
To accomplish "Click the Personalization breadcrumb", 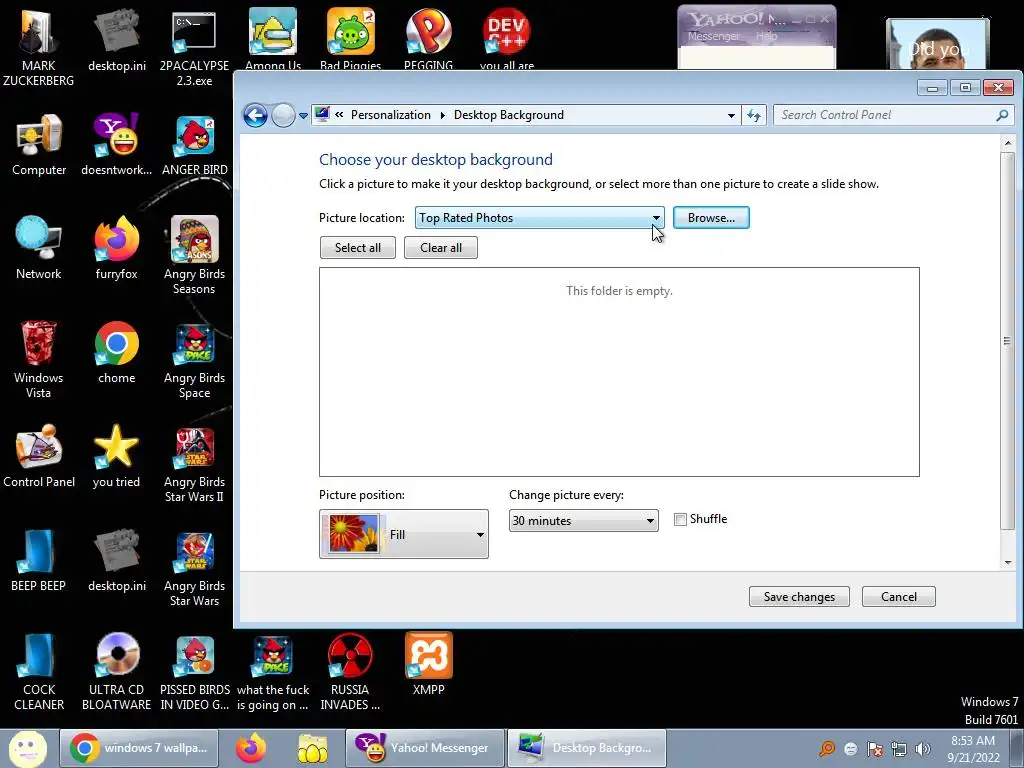I will 391,115.
